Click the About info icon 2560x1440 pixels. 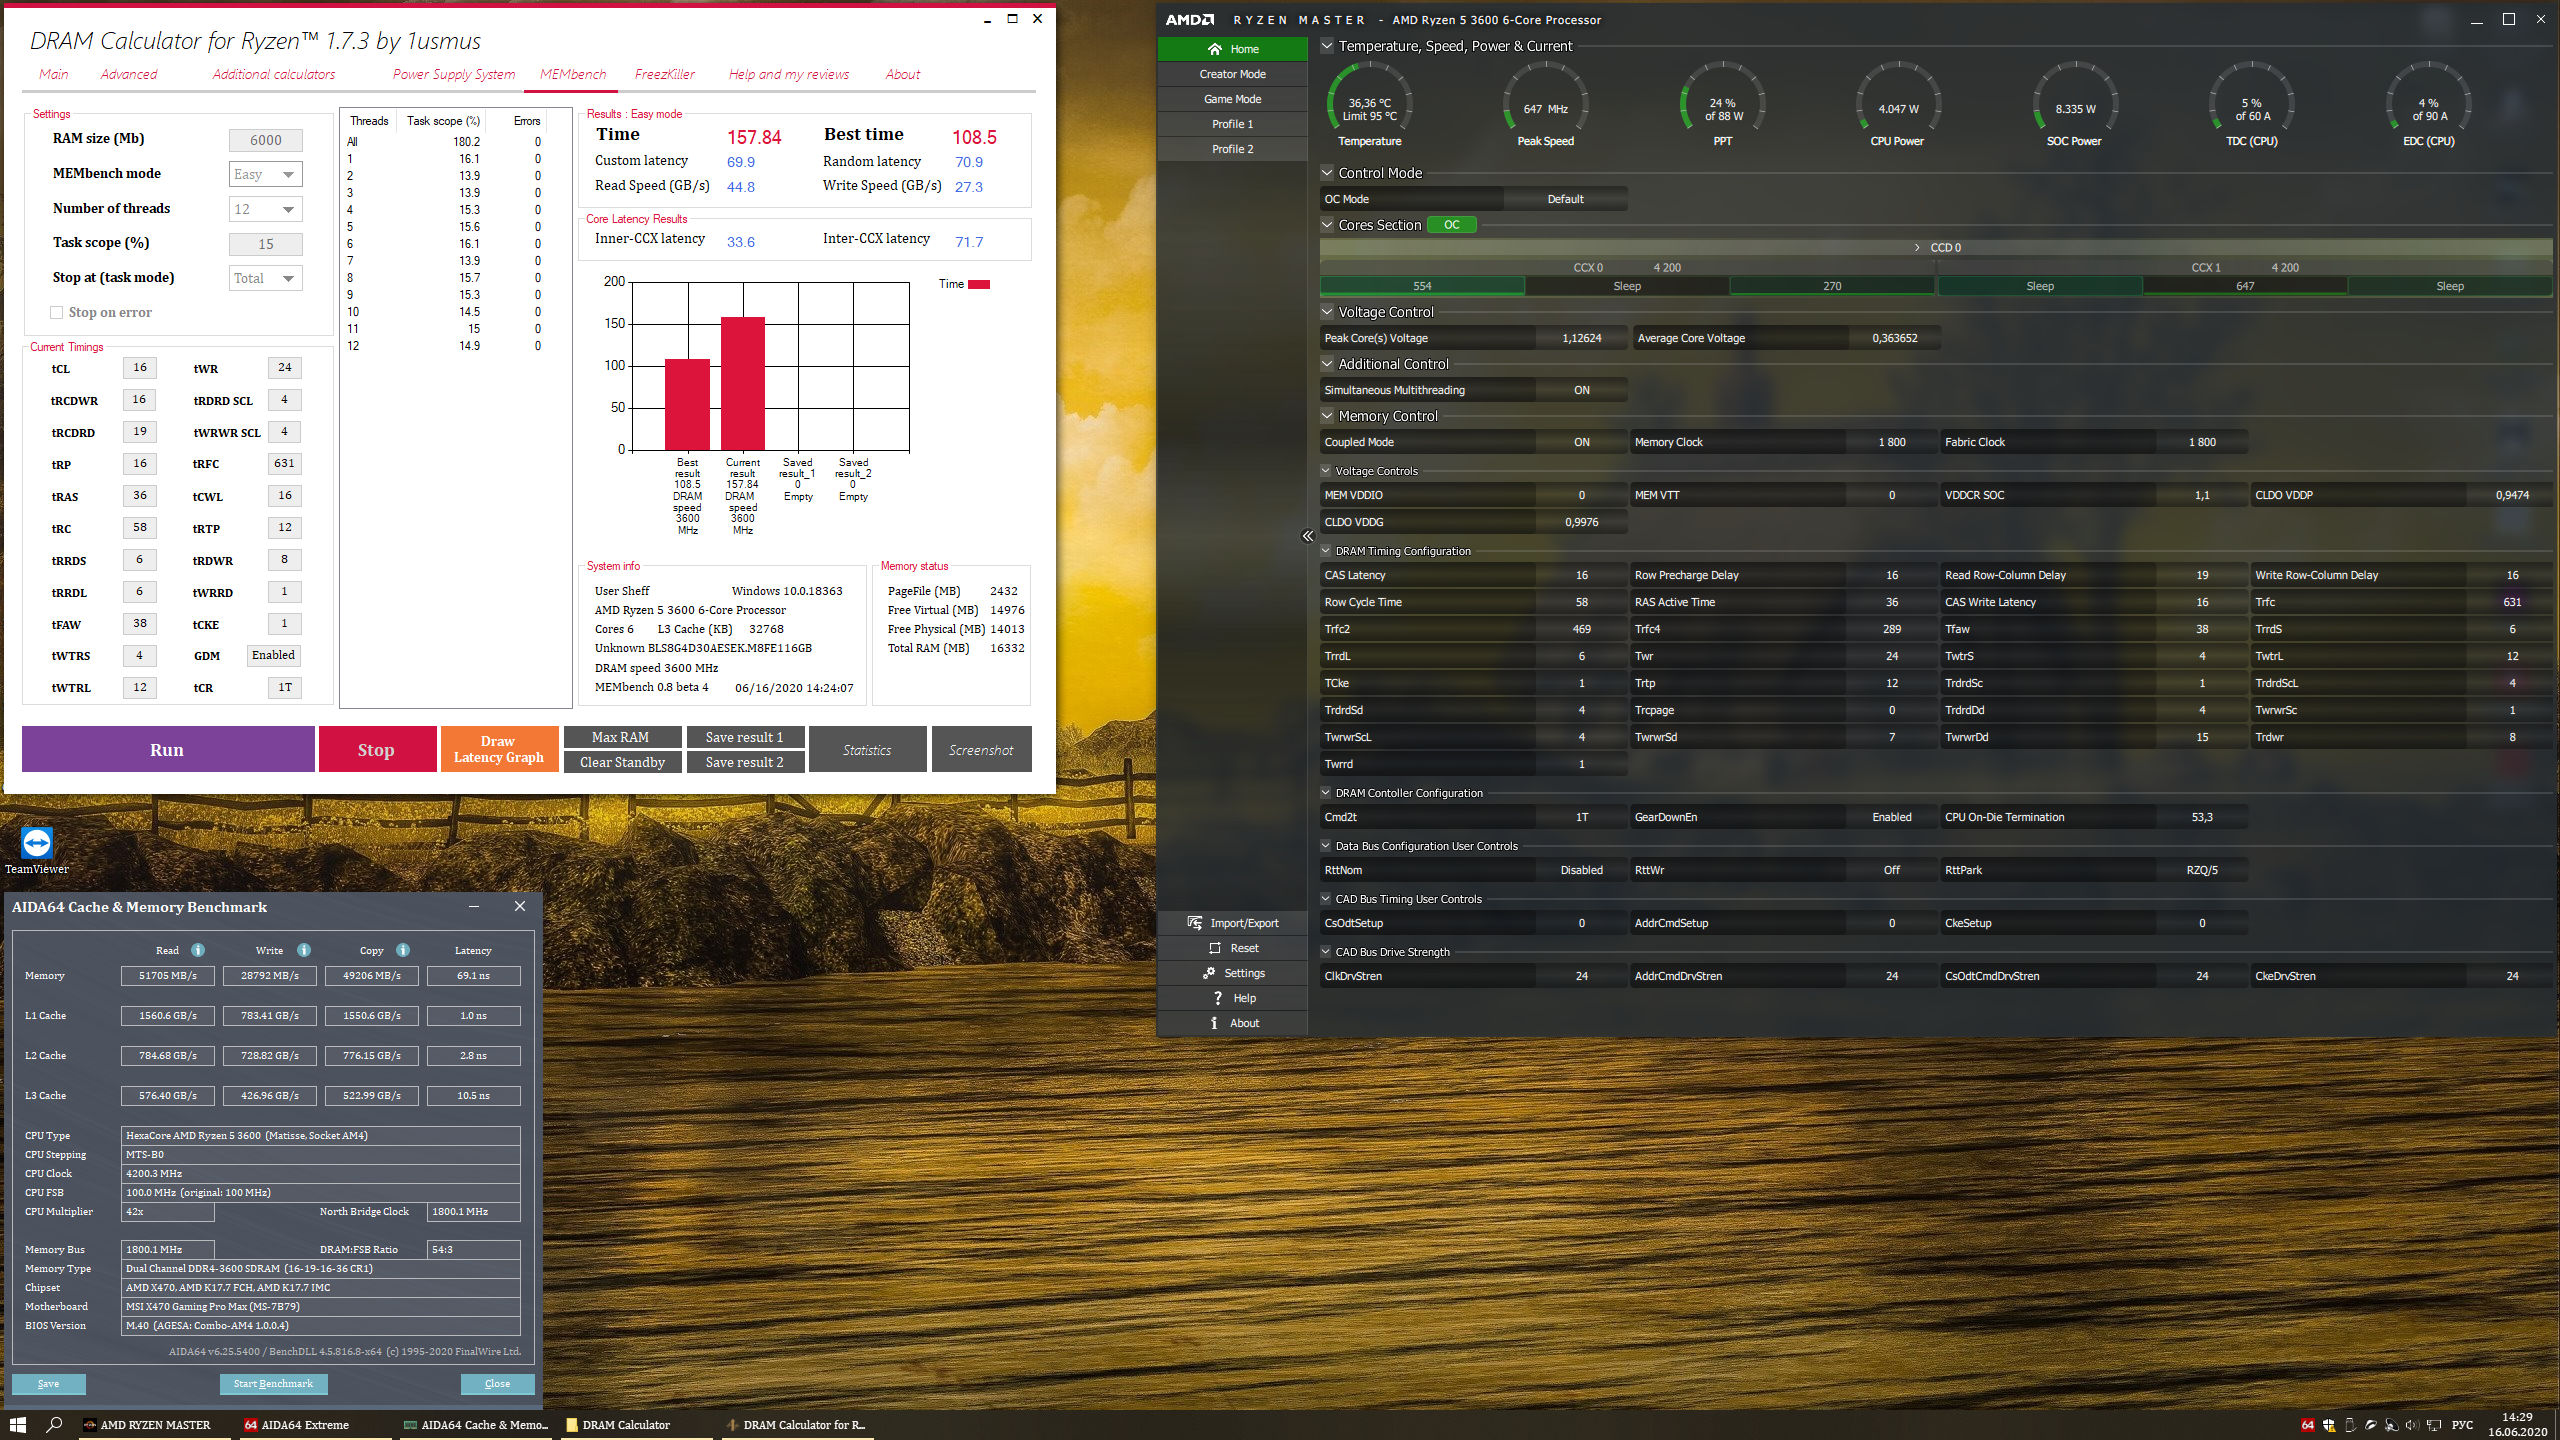1214,1023
